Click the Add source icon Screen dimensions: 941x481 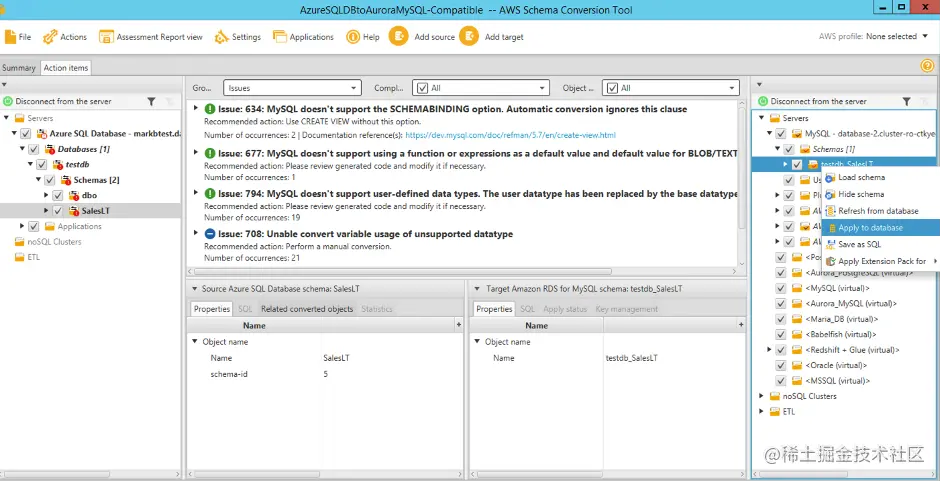[x=398, y=36]
